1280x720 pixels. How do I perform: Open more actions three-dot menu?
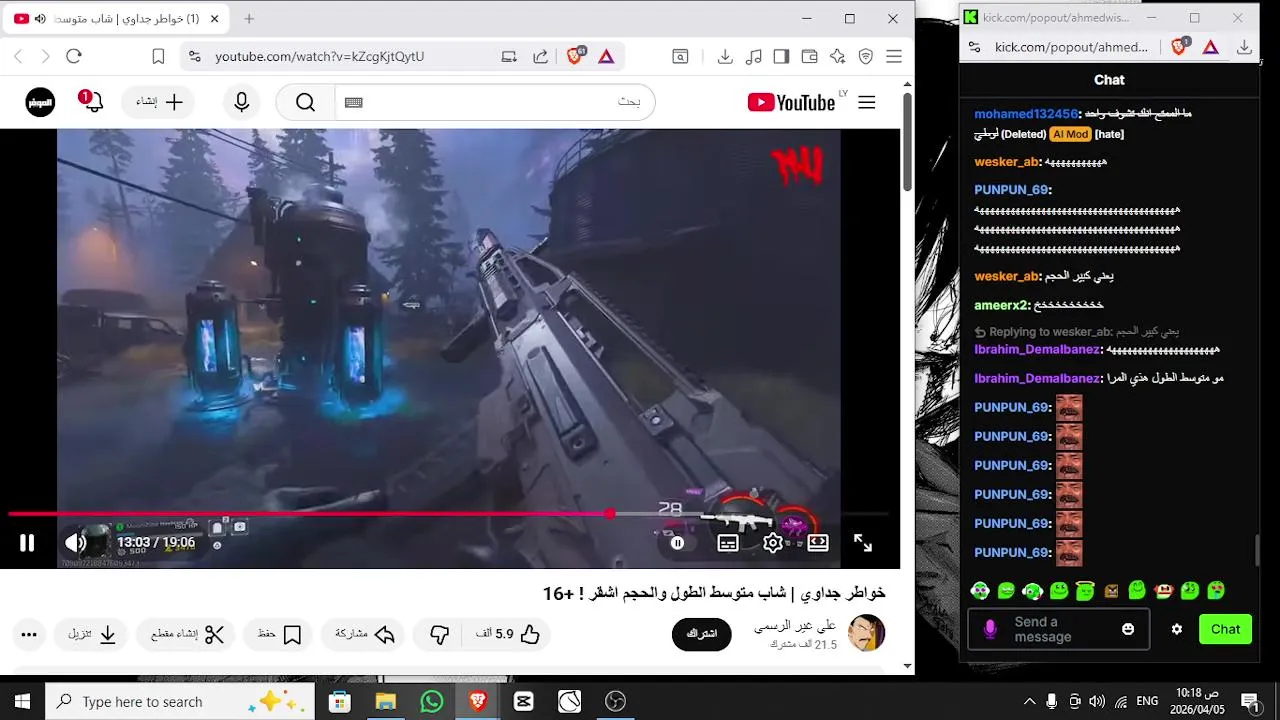(x=29, y=634)
